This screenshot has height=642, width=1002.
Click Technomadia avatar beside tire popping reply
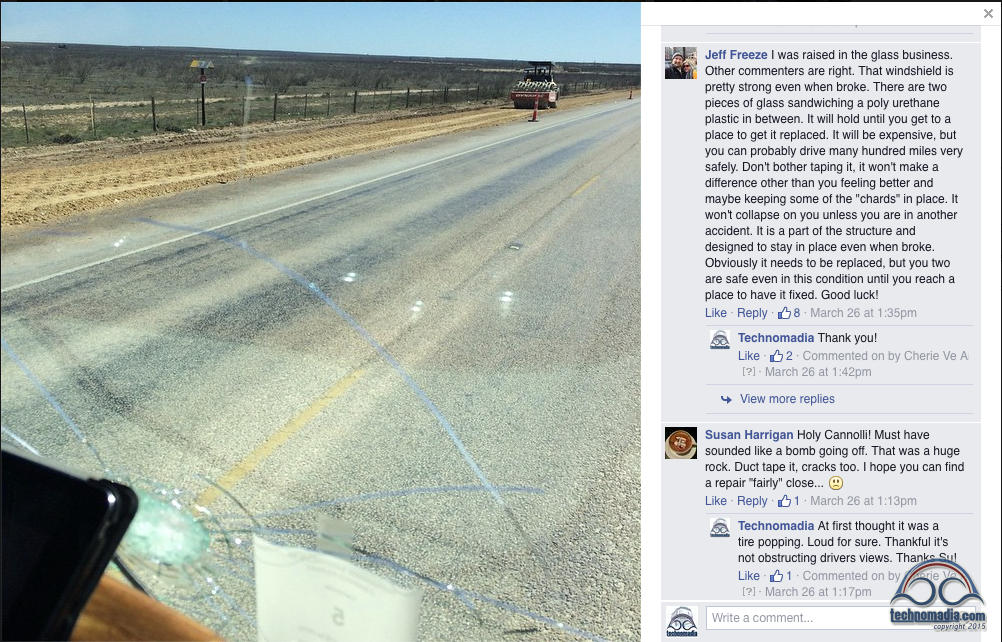click(720, 528)
